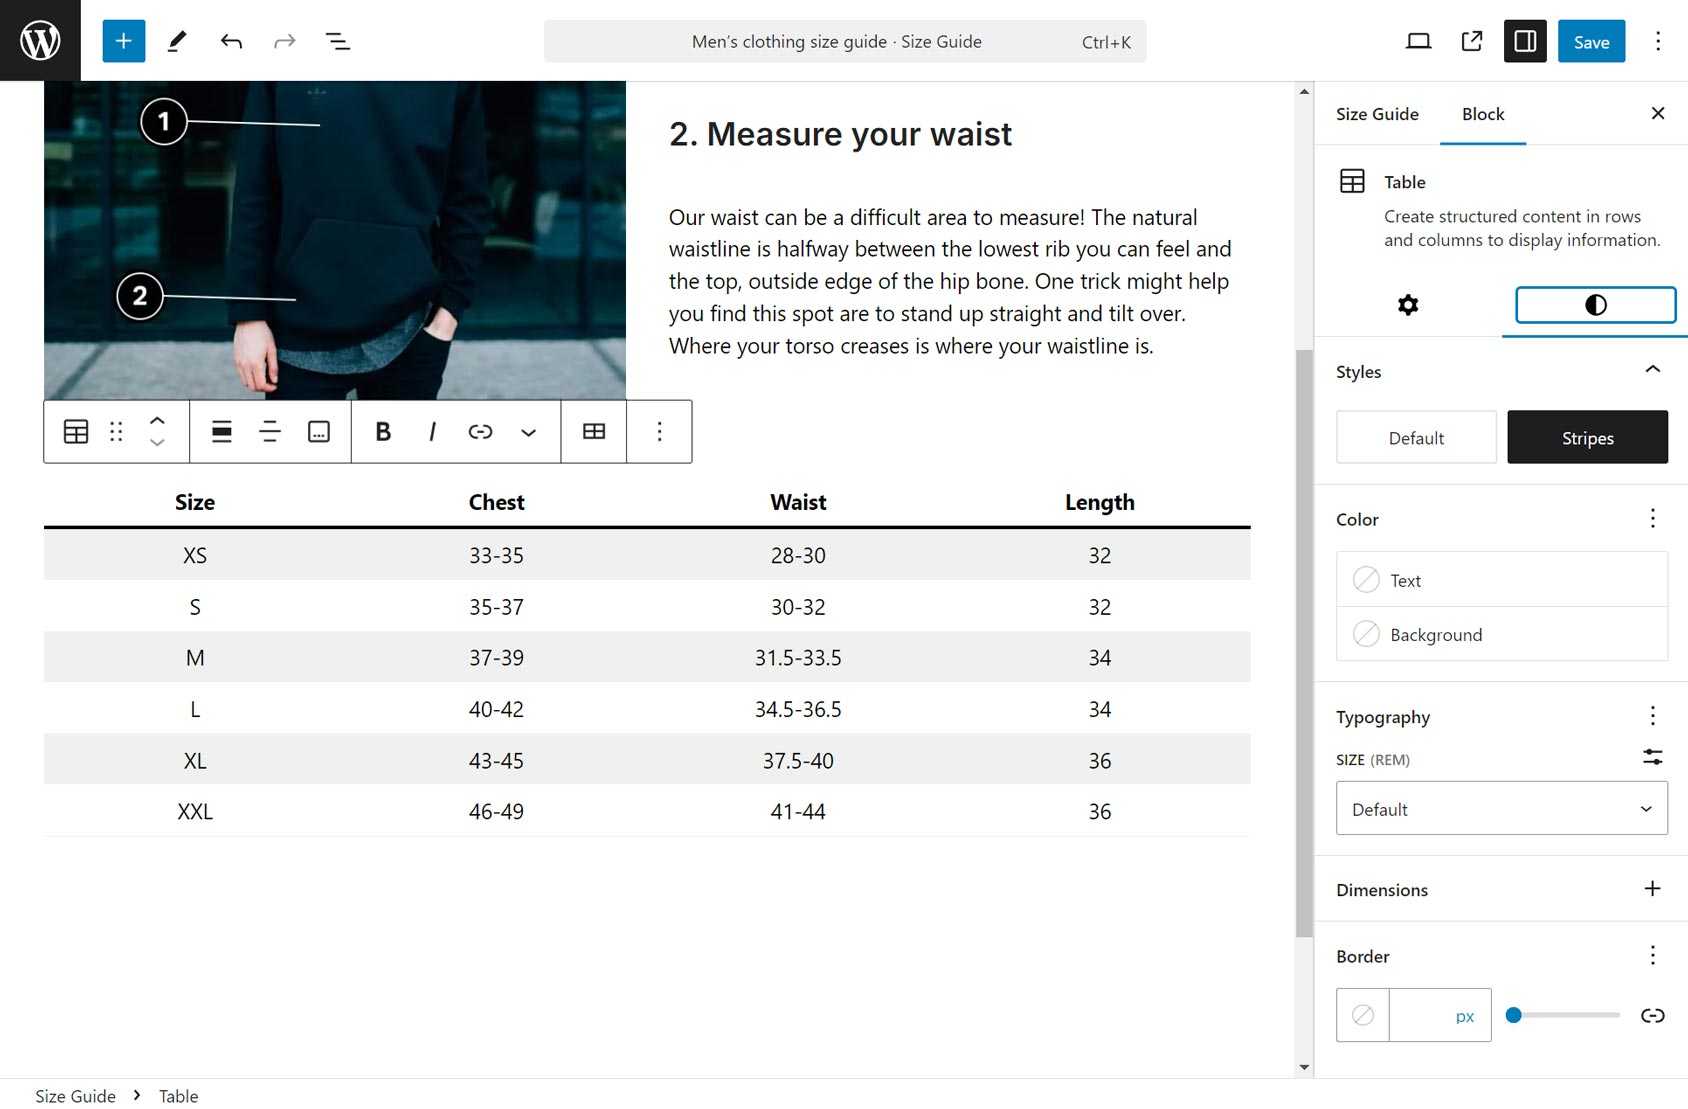1688x1109 pixels.
Task: Select Size Guide in the breadcrumb
Action: 76,1095
